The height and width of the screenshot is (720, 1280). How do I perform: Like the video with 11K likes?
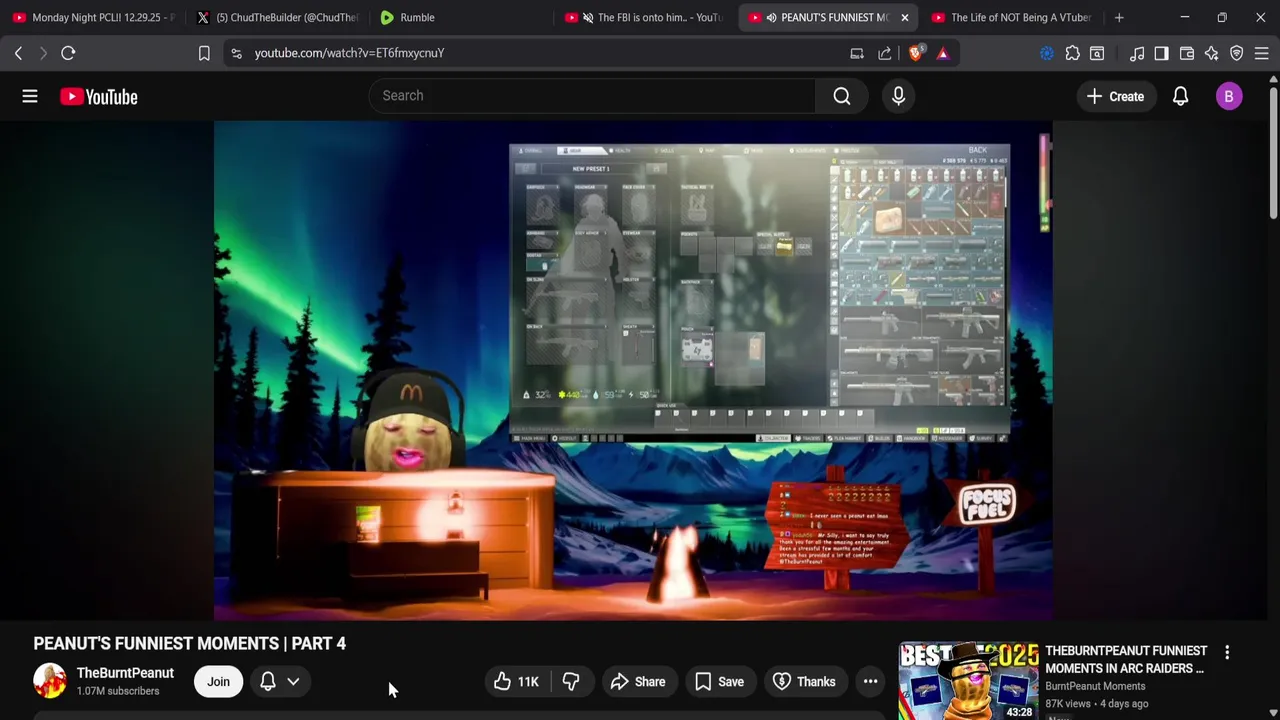point(517,682)
